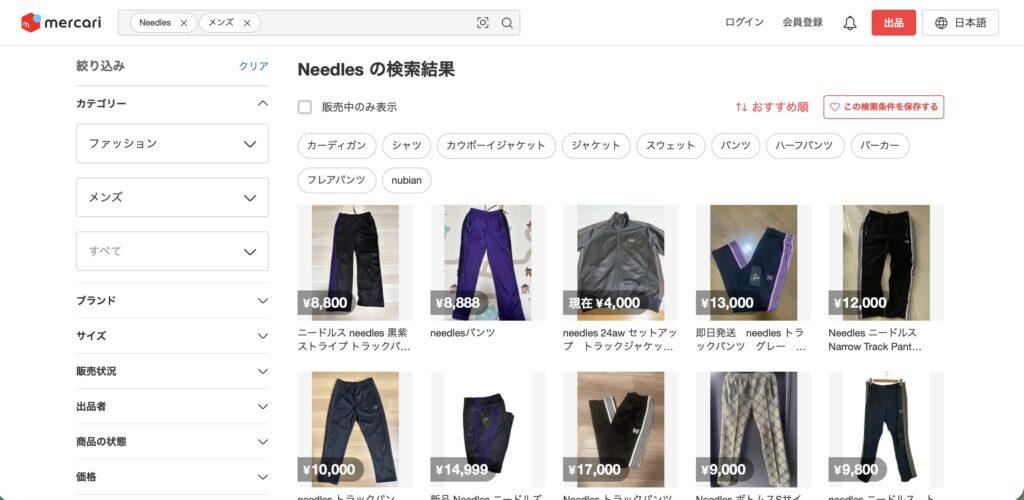Click the Mercari logo
Image resolution: width=1024 pixels, height=500 pixels.
click(x=61, y=23)
